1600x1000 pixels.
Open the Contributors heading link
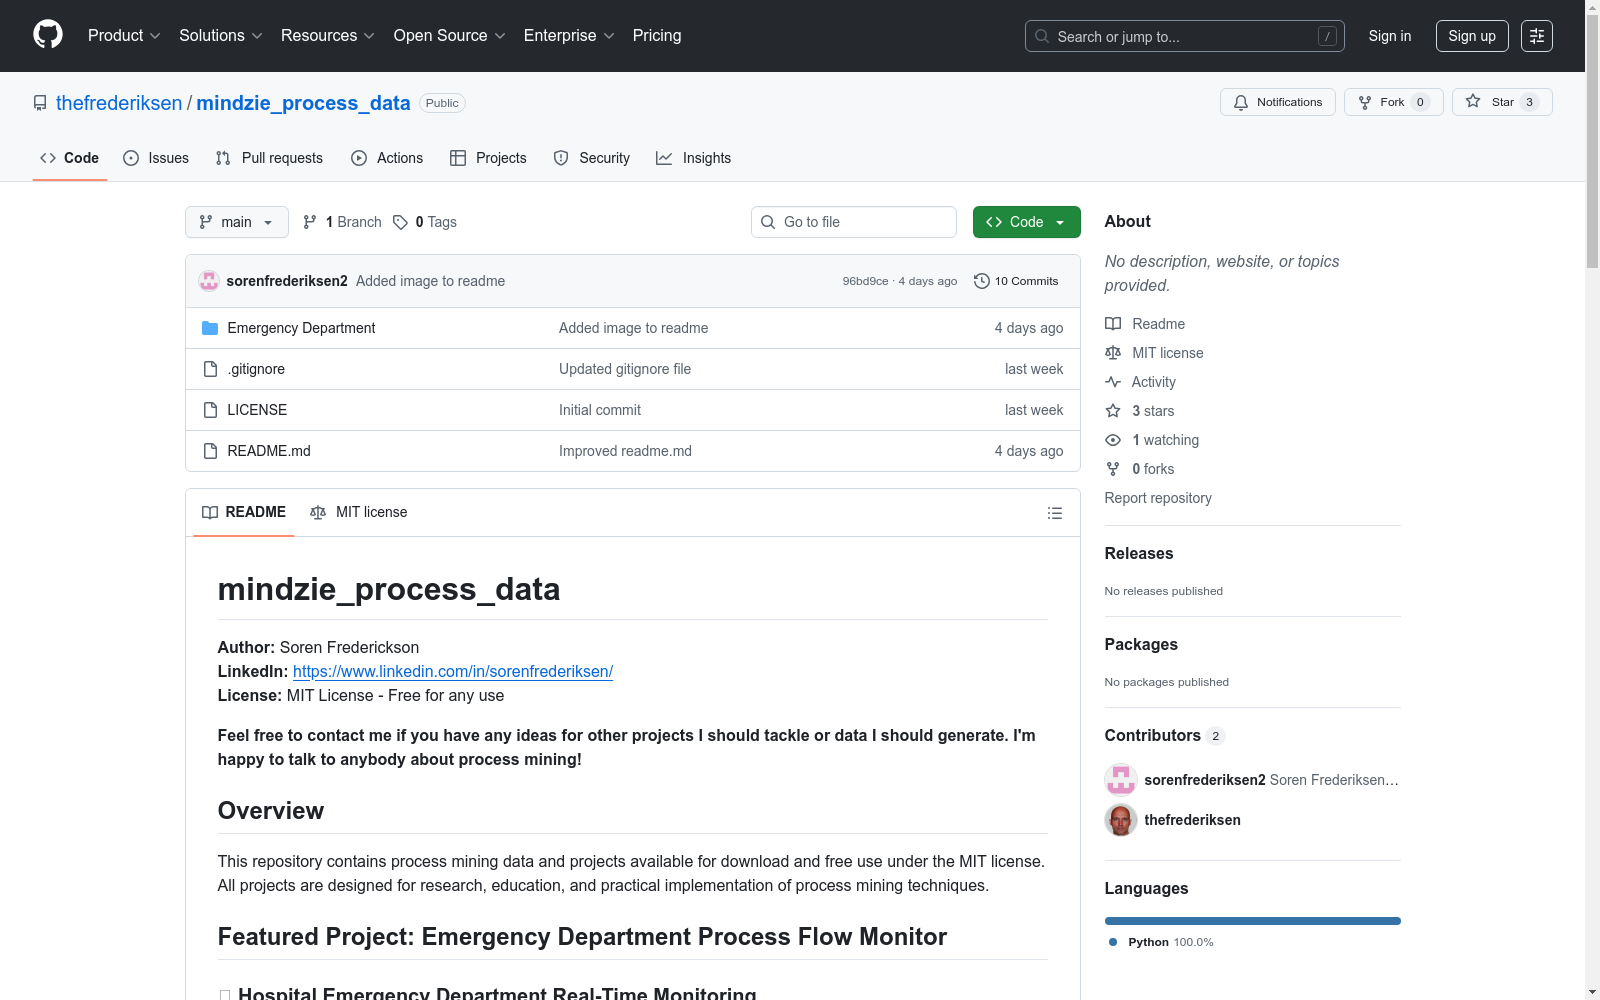1164,735
